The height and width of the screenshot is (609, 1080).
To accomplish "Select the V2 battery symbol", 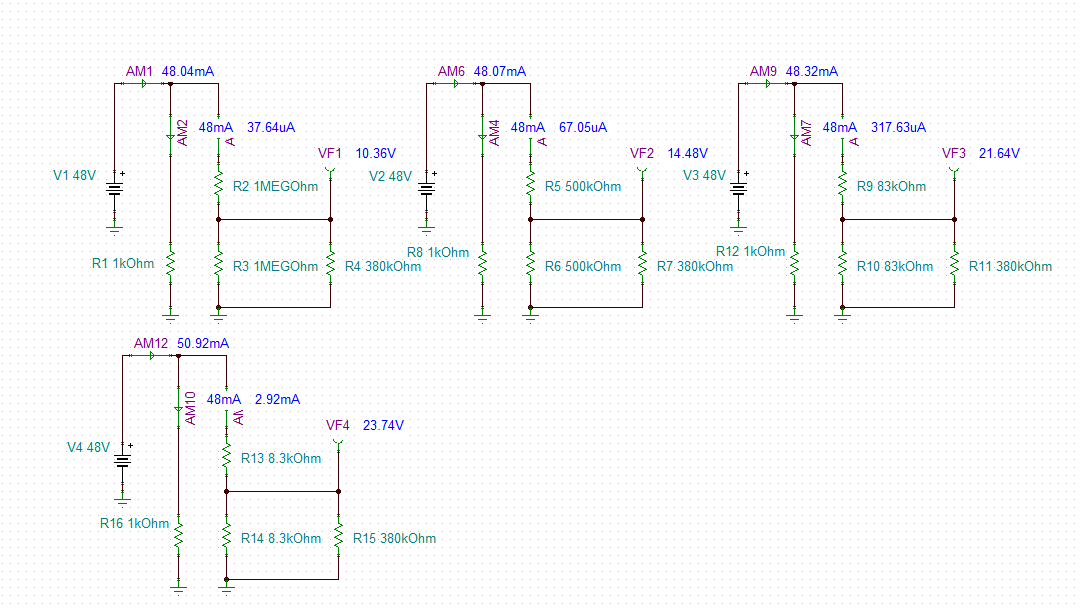I will click(426, 188).
